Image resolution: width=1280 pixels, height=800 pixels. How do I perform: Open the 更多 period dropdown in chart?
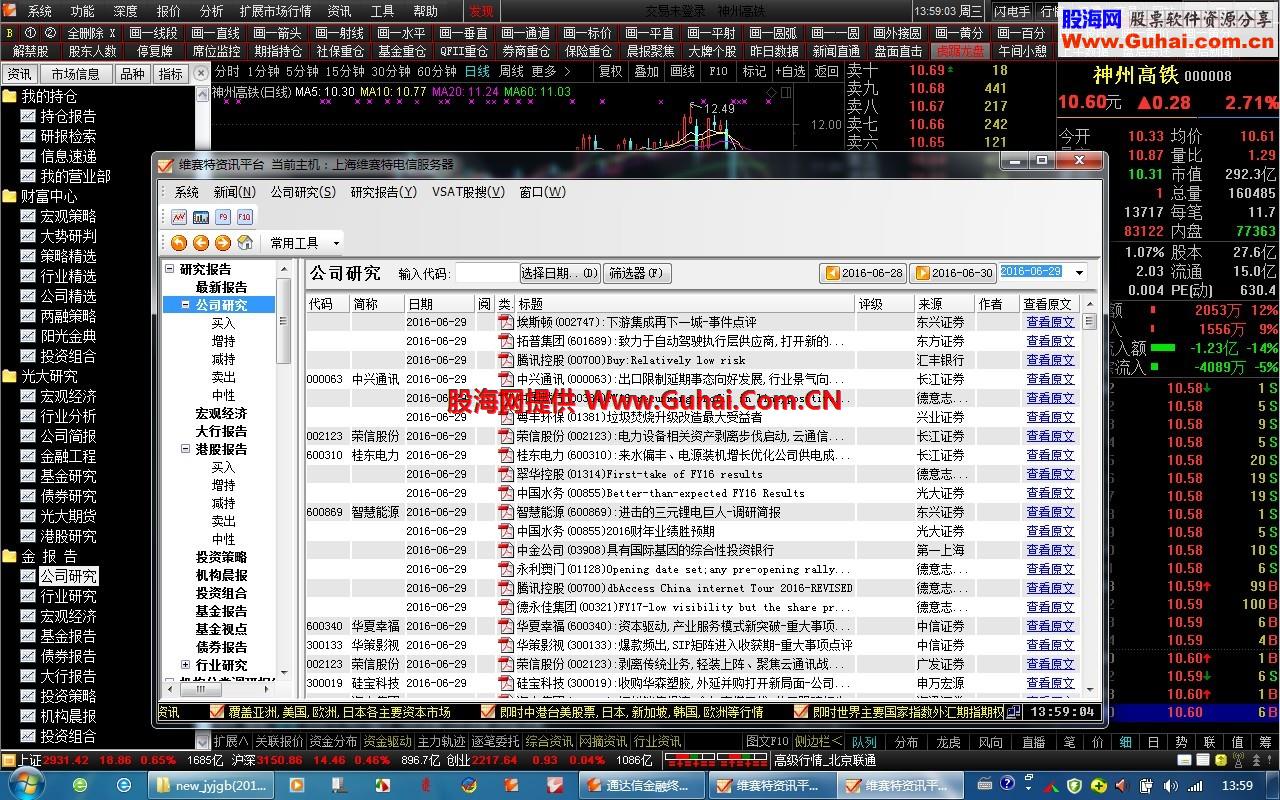click(550, 72)
